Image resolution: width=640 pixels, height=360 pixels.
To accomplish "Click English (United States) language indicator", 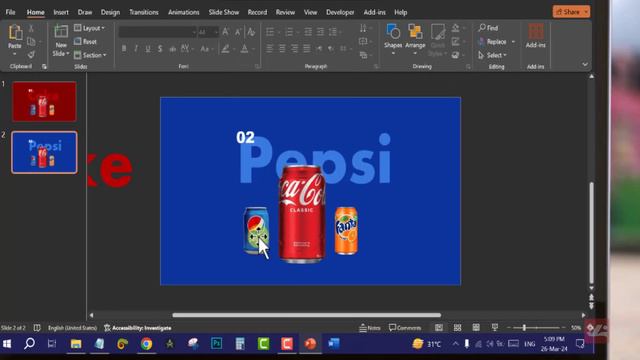I will point(72,328).
